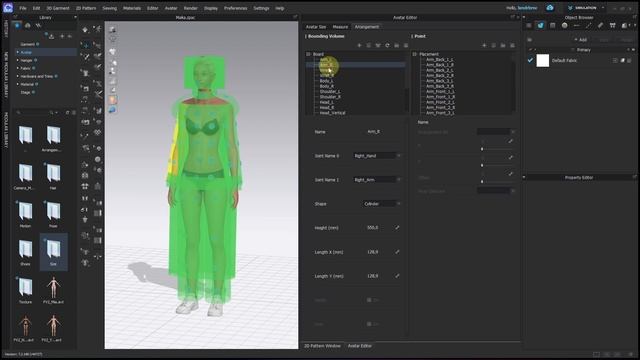Select Arm_Back_1_L in Placement list
640x360 pixels.
pos(439,60)
